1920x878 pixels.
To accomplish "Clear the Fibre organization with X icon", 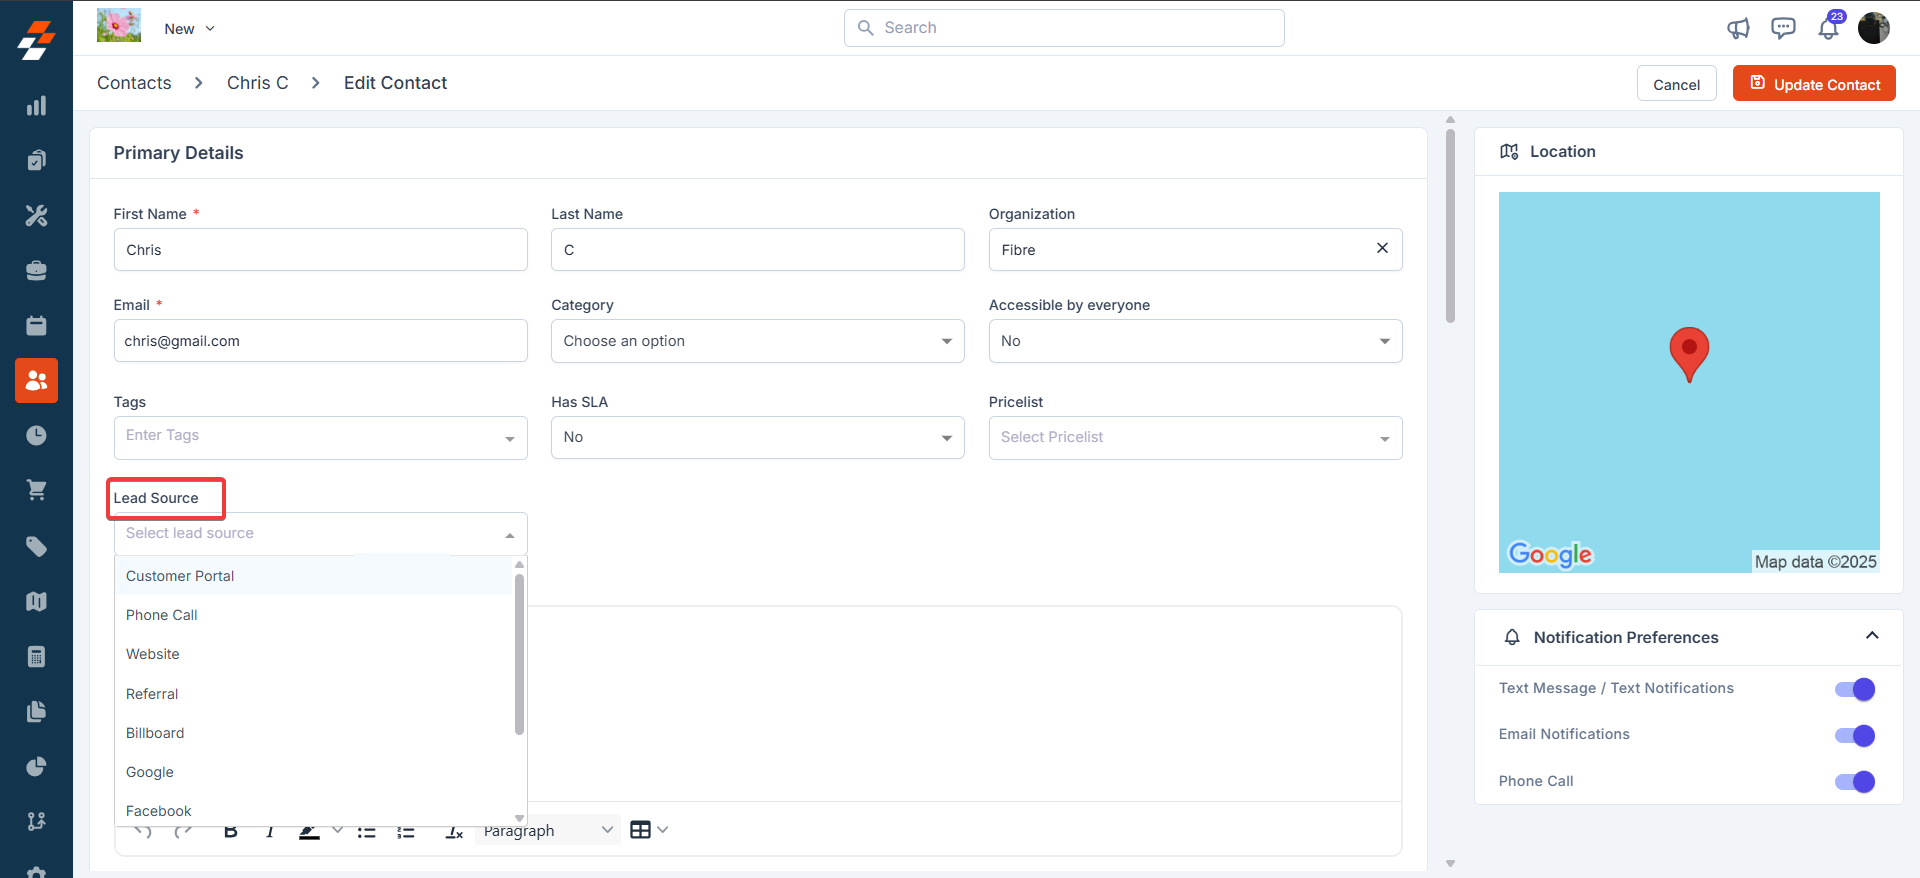I will (x=1382, y=248).
